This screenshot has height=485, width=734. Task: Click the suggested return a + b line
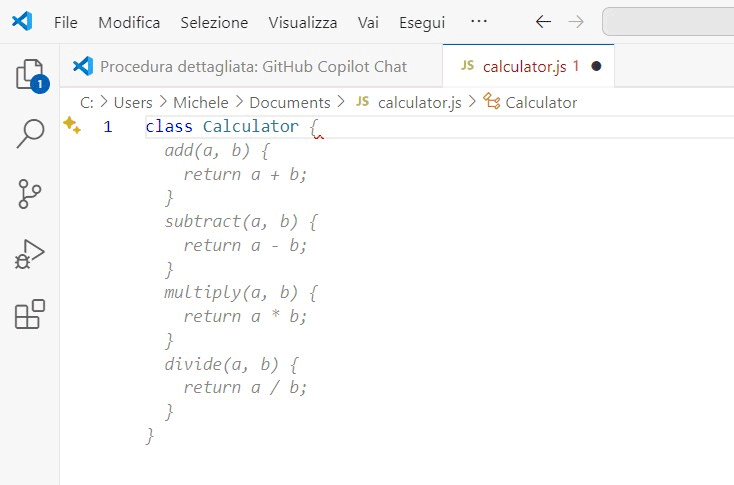point(245,175)
